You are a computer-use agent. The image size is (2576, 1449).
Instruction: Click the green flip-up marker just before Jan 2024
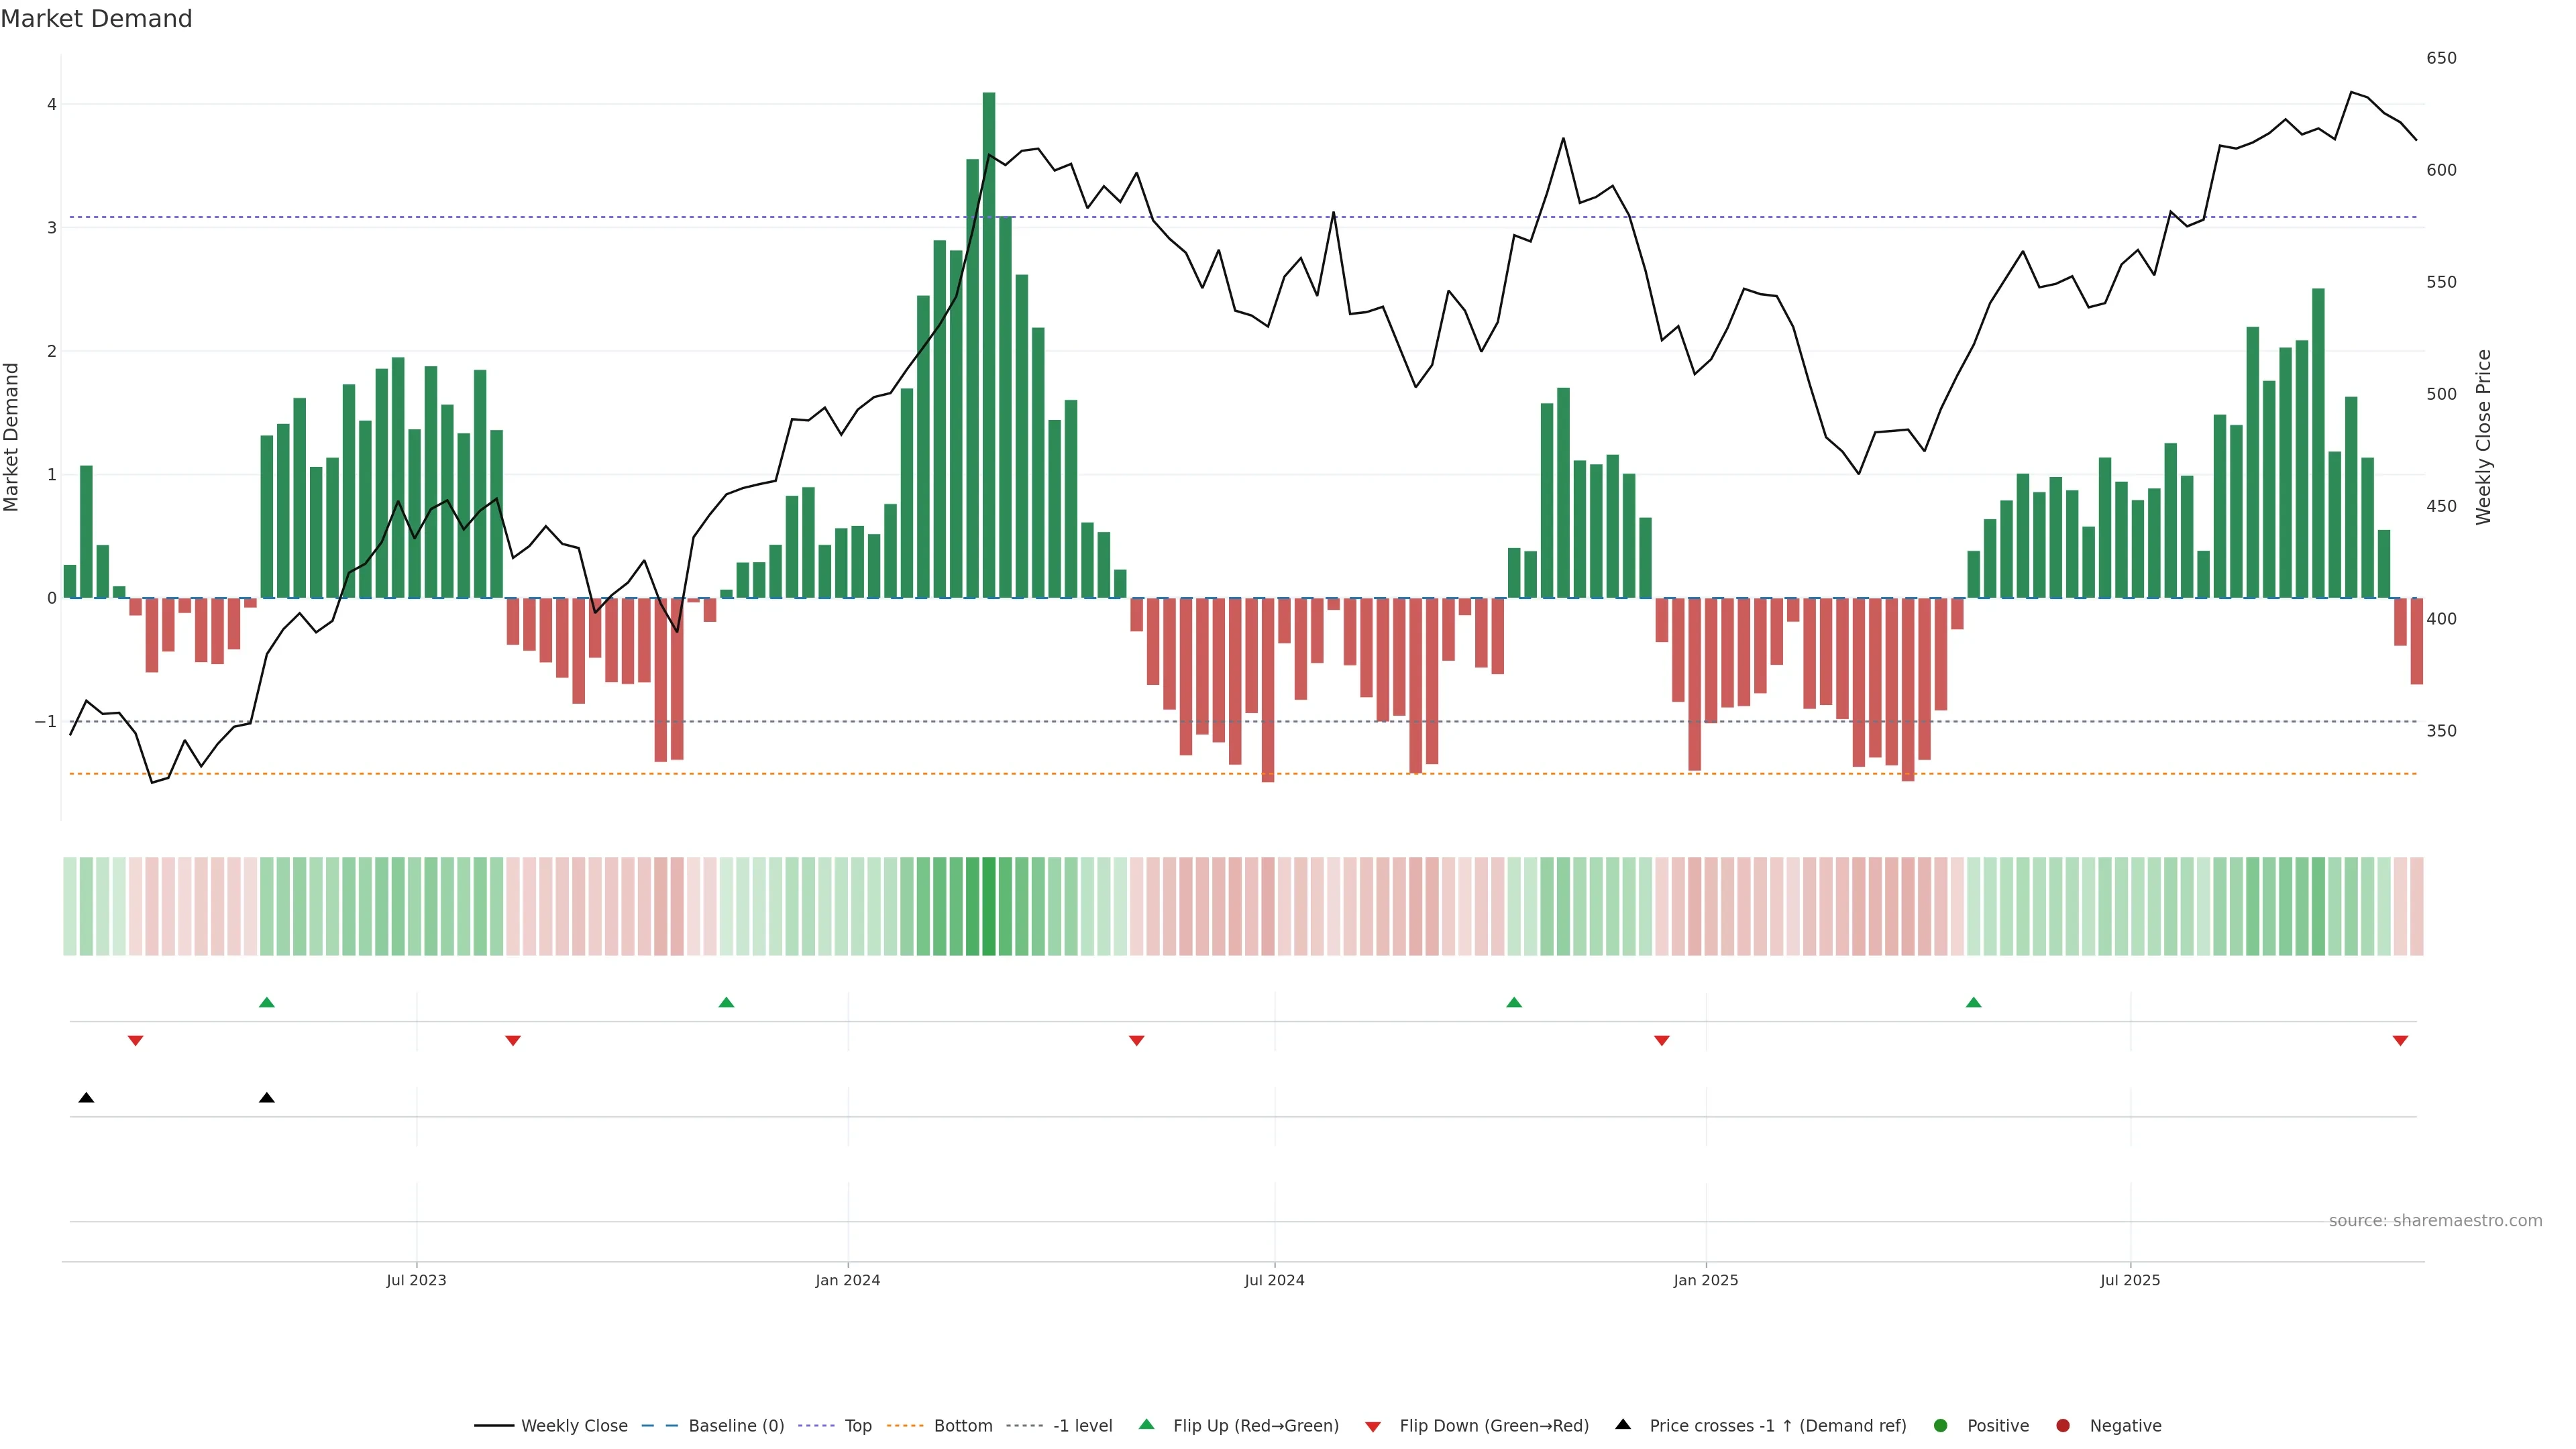click(726, 1002)
